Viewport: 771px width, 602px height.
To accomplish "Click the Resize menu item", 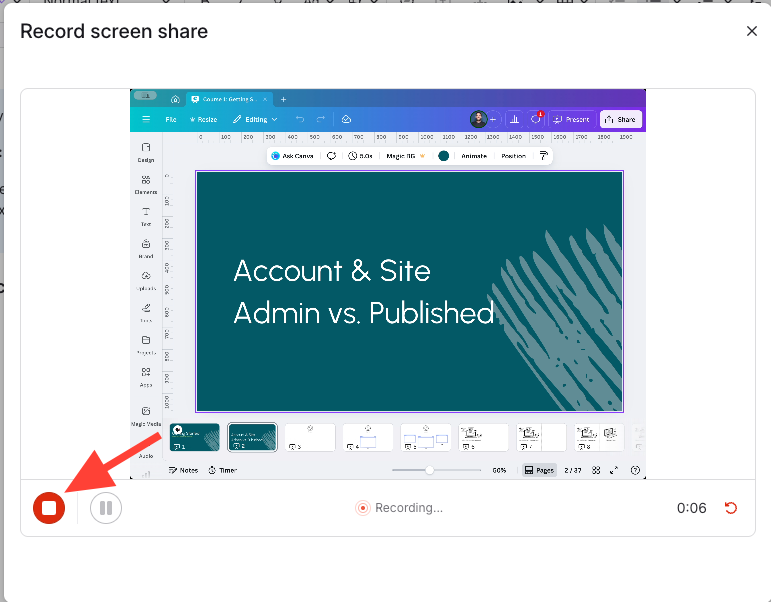I will [x=205, y=119].
